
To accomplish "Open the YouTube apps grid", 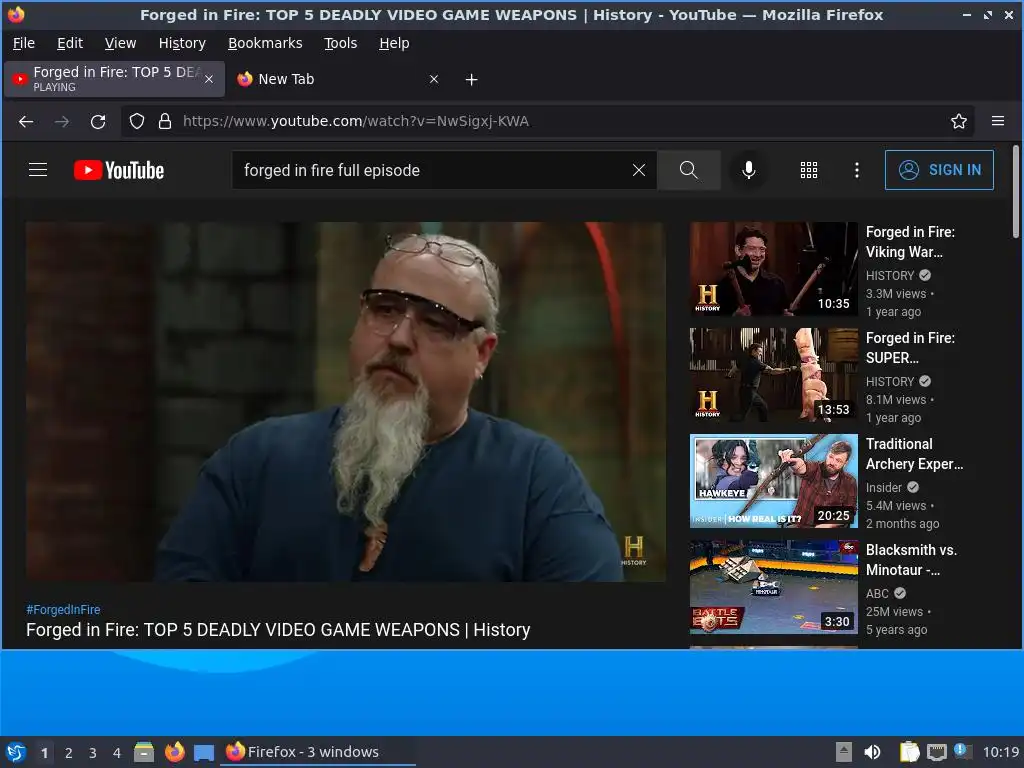I will [809, 170].
